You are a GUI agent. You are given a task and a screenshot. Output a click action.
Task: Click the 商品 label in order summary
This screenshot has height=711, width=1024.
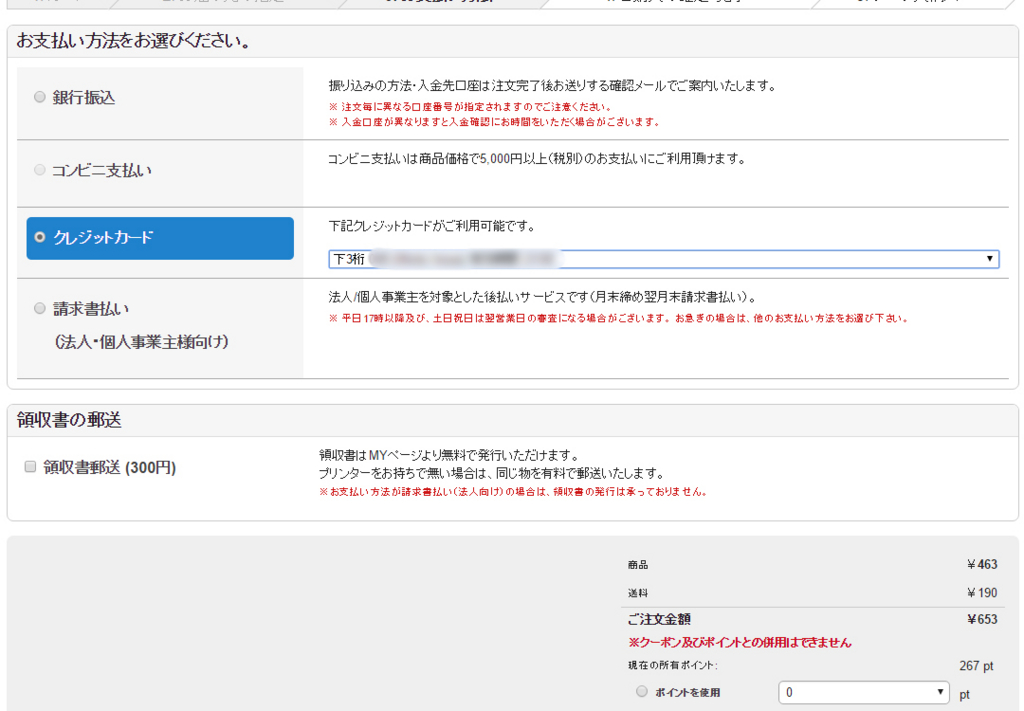coord(638,565)
